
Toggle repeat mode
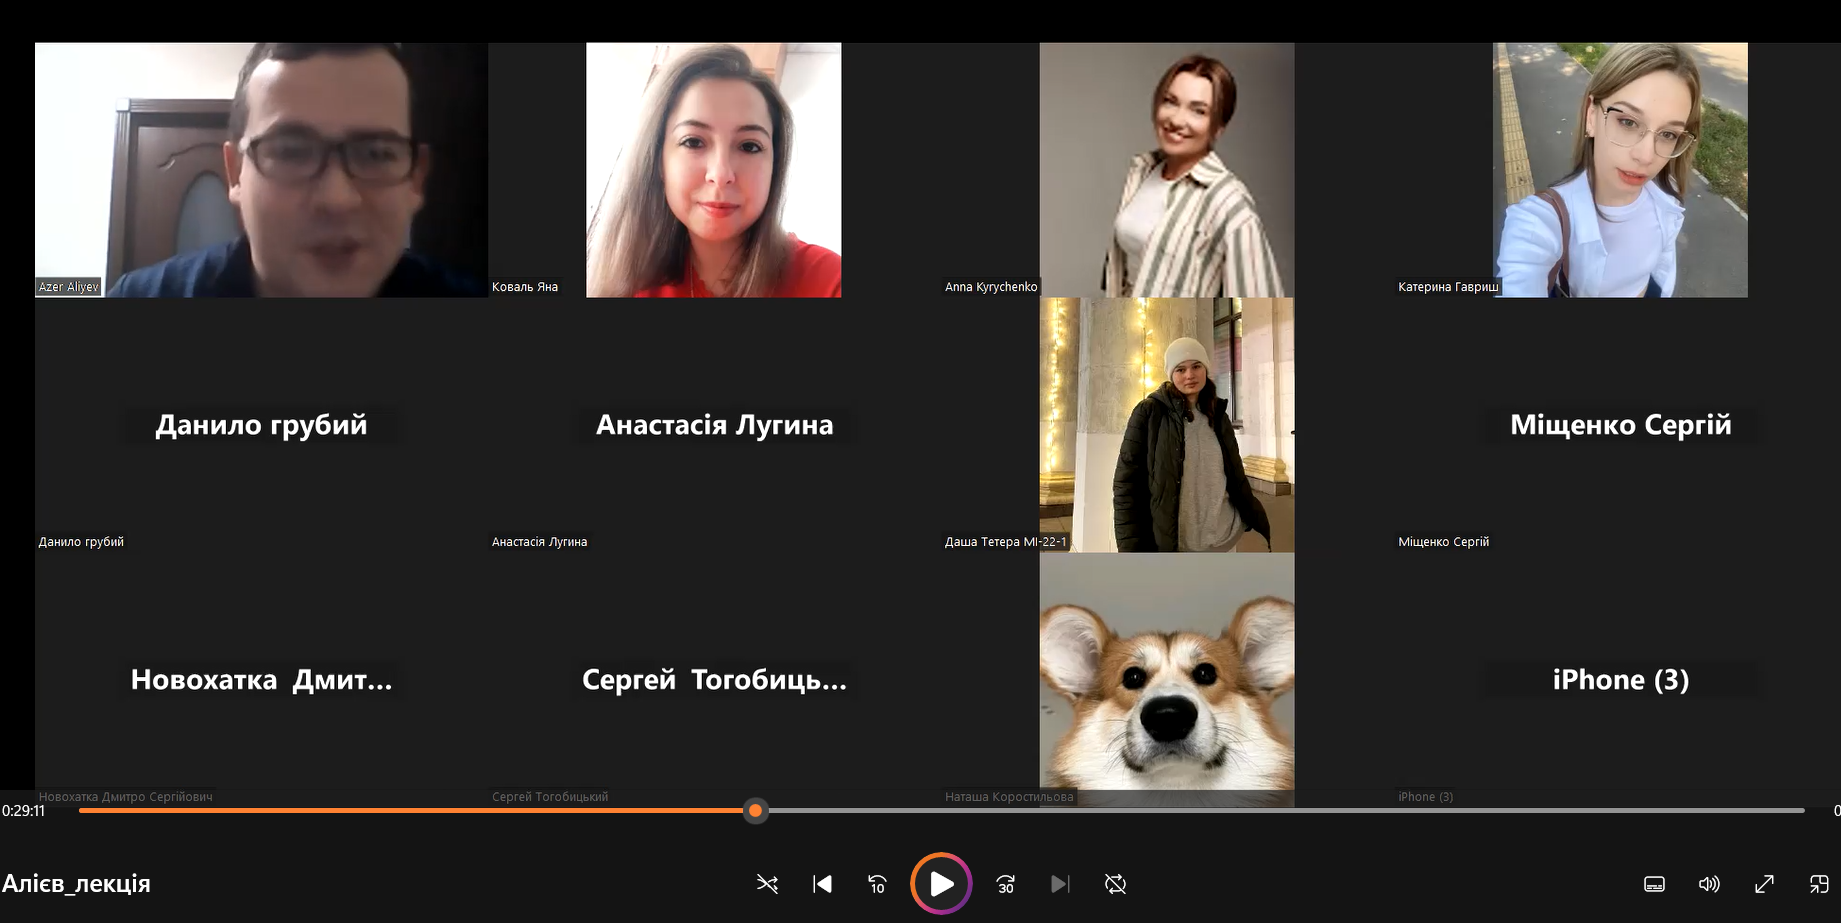(x=1115, y=884)
